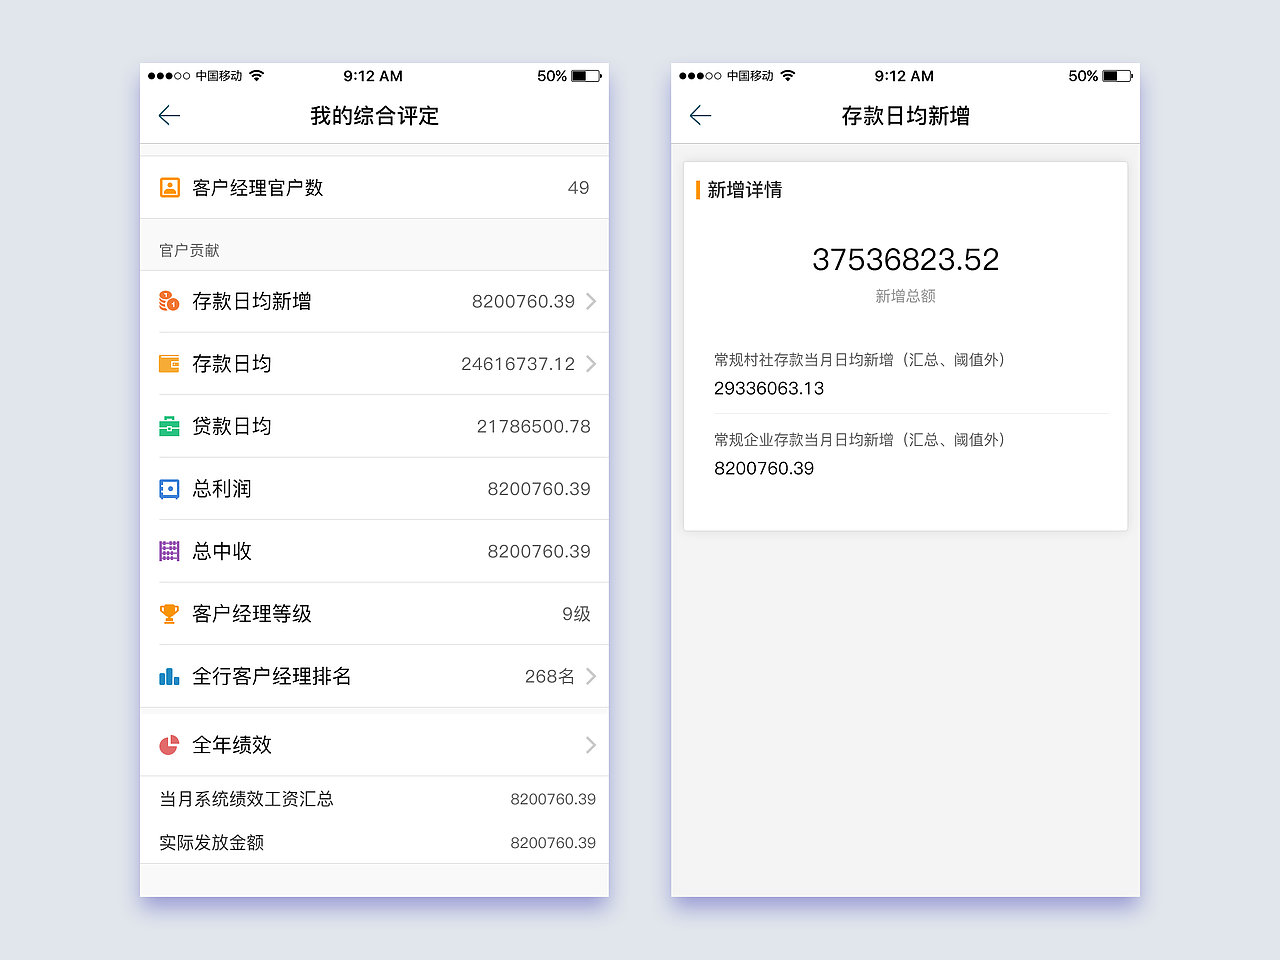Viewport: 1280px width, 960px height.
Task: Click the coin stack icon for 存款日均新增
Action: [x=169, y=301]
